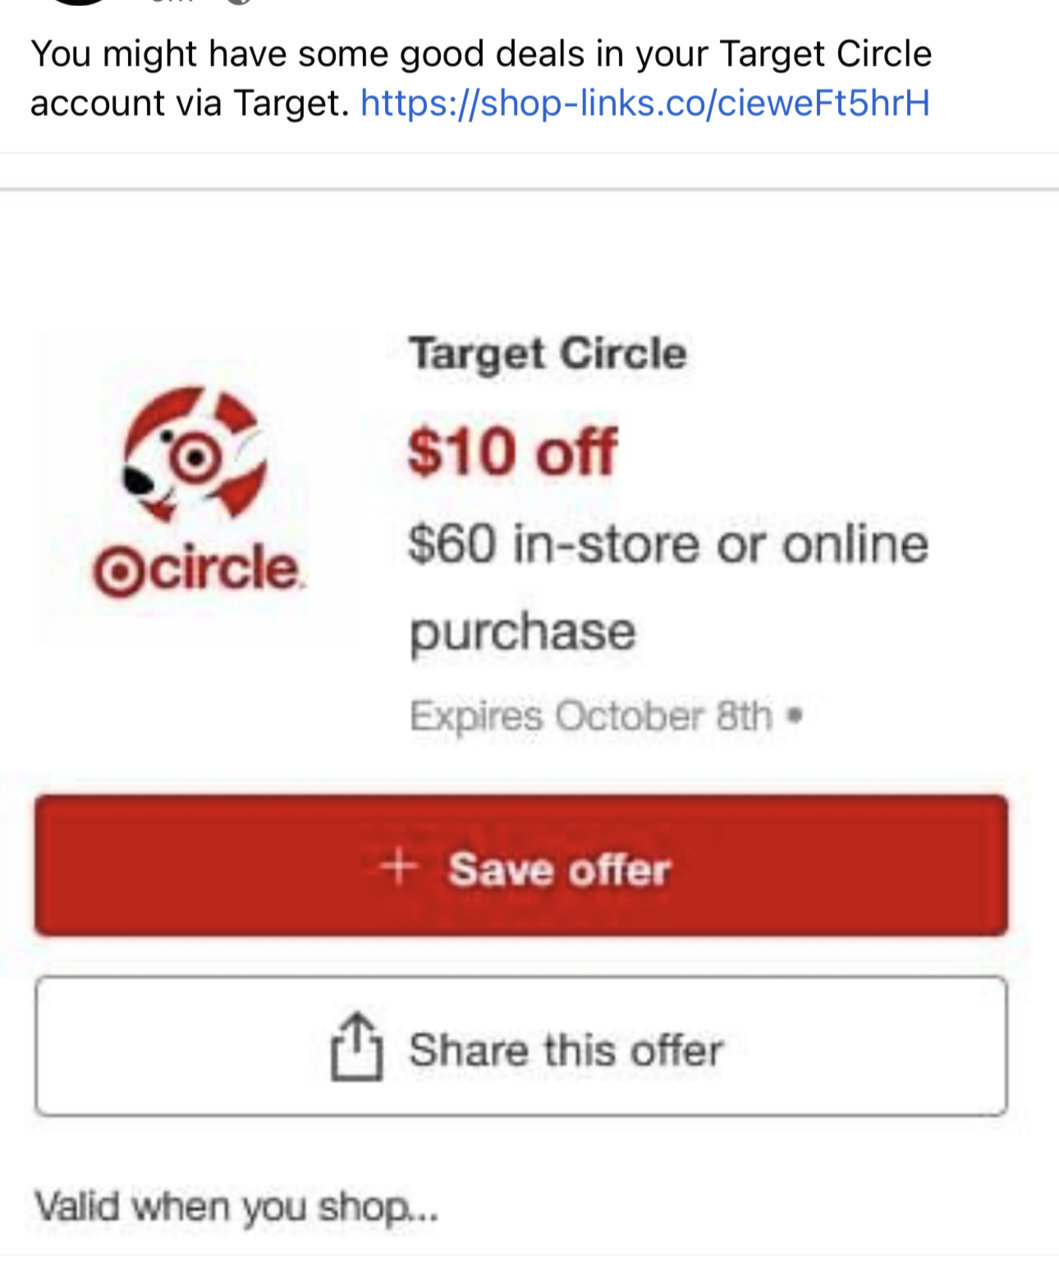Tap the Expires October 8th text
The height and width of the screenshot is (1280, 1059).
[591, 716]
